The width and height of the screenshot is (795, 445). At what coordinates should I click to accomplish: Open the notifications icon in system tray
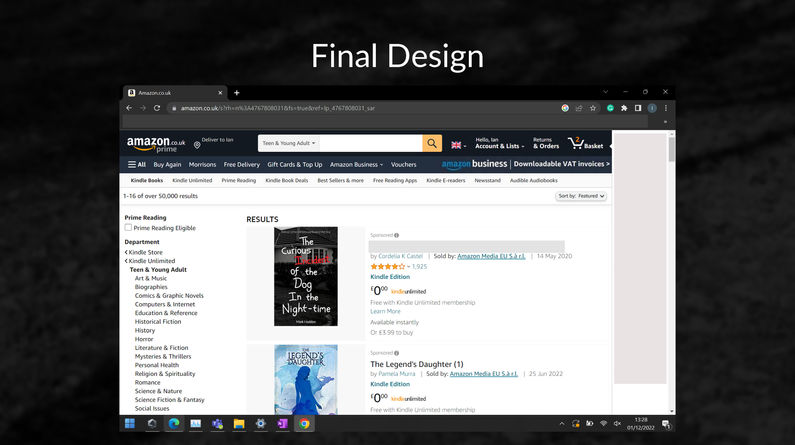pyautogui.click(x=666, y=424)
